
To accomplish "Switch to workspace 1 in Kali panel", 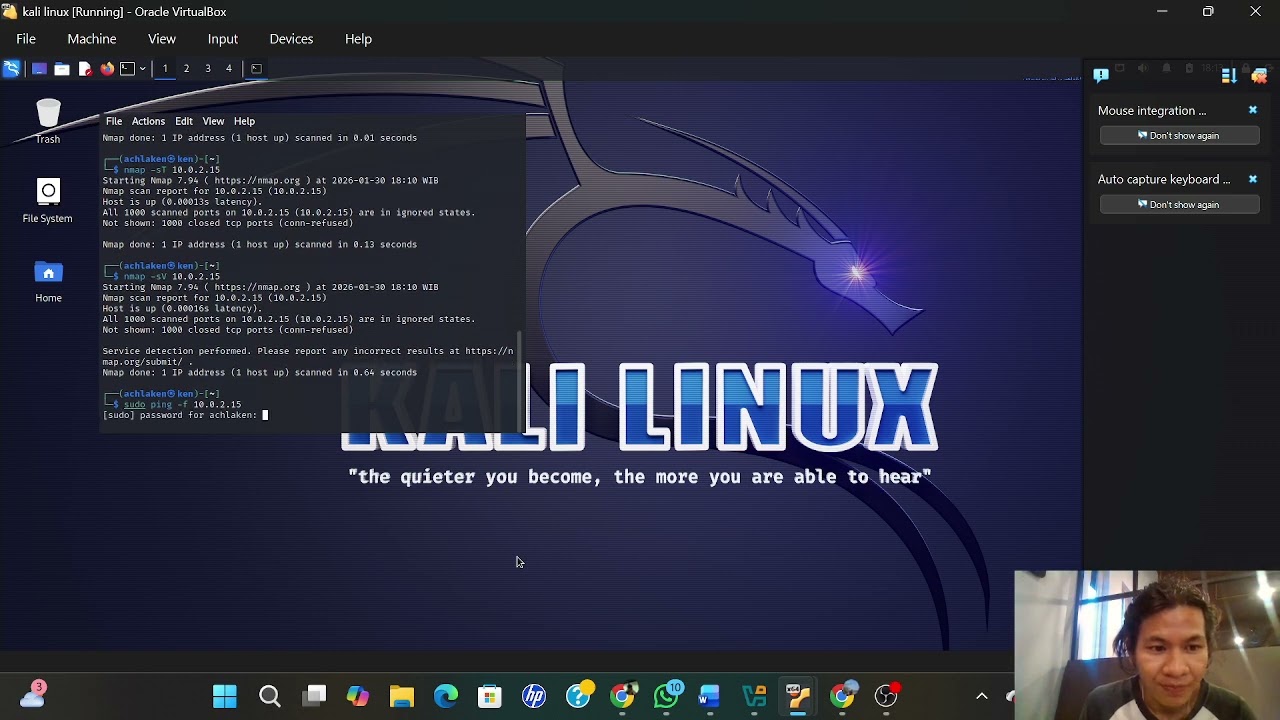I will [x=165, y=68].
